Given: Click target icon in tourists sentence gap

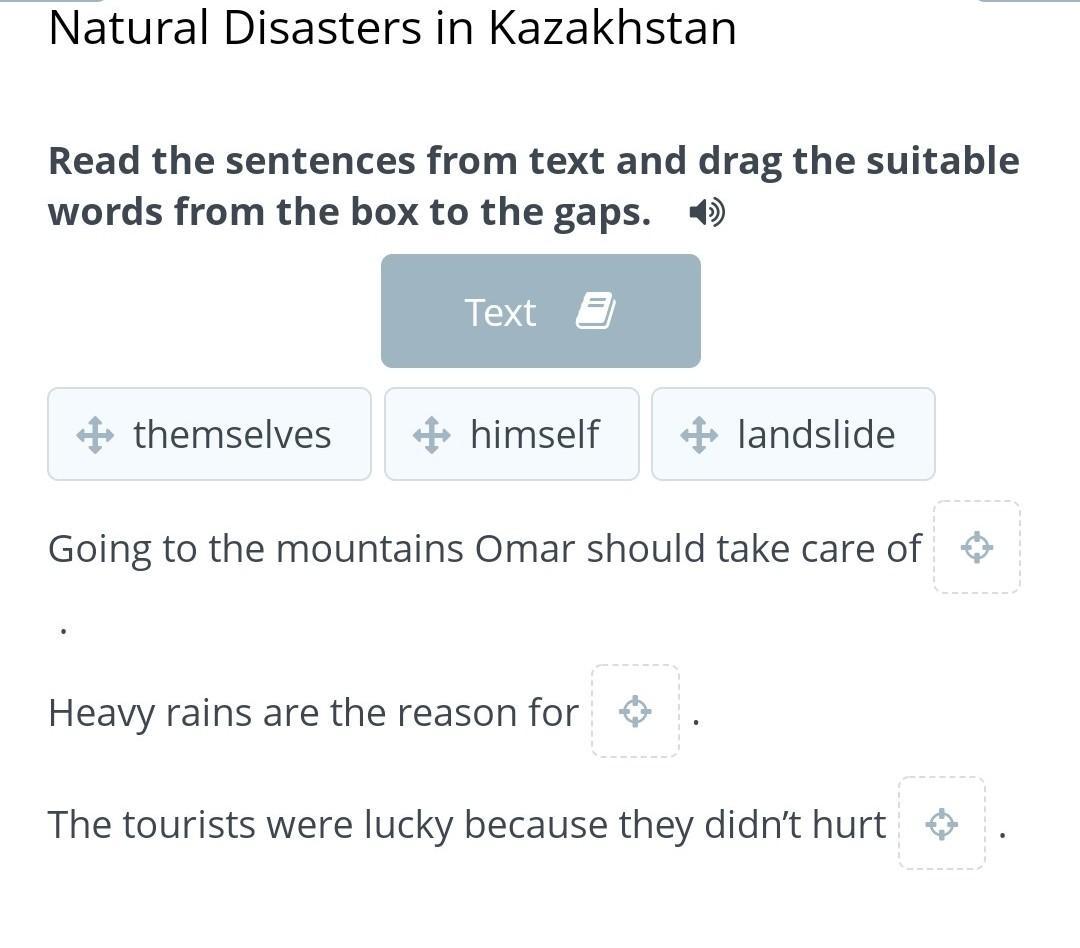Looking at the screenshot, I should (x=942, y=824).
